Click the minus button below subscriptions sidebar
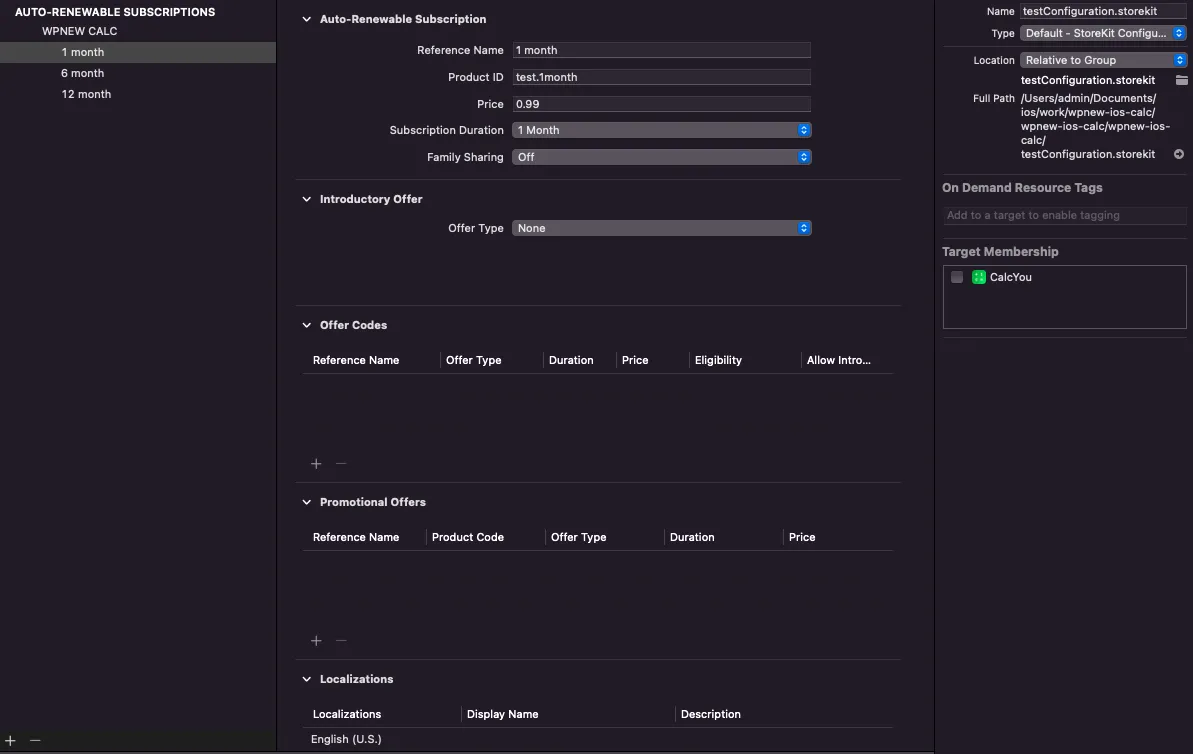This screenshot has height=754, width=1193. click(35, 741)
